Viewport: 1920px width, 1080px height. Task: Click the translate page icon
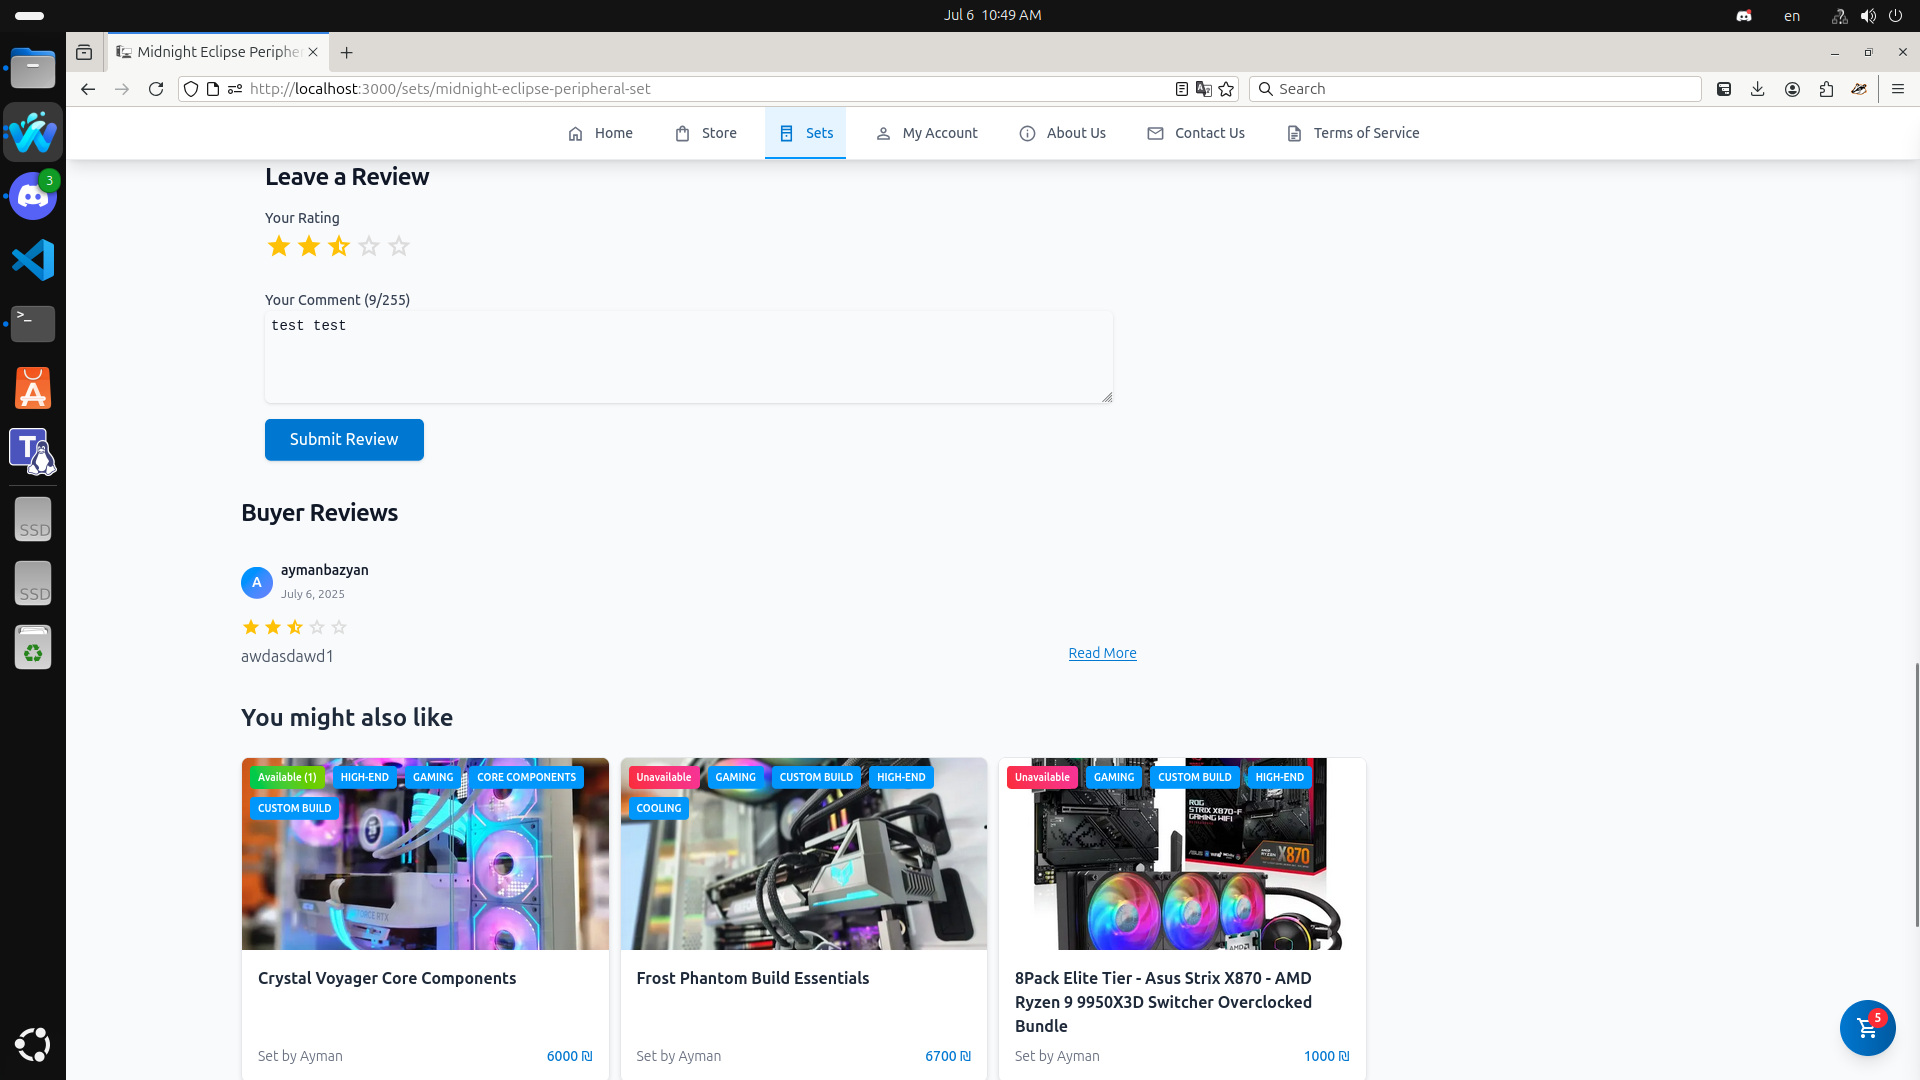[1204, 89]
